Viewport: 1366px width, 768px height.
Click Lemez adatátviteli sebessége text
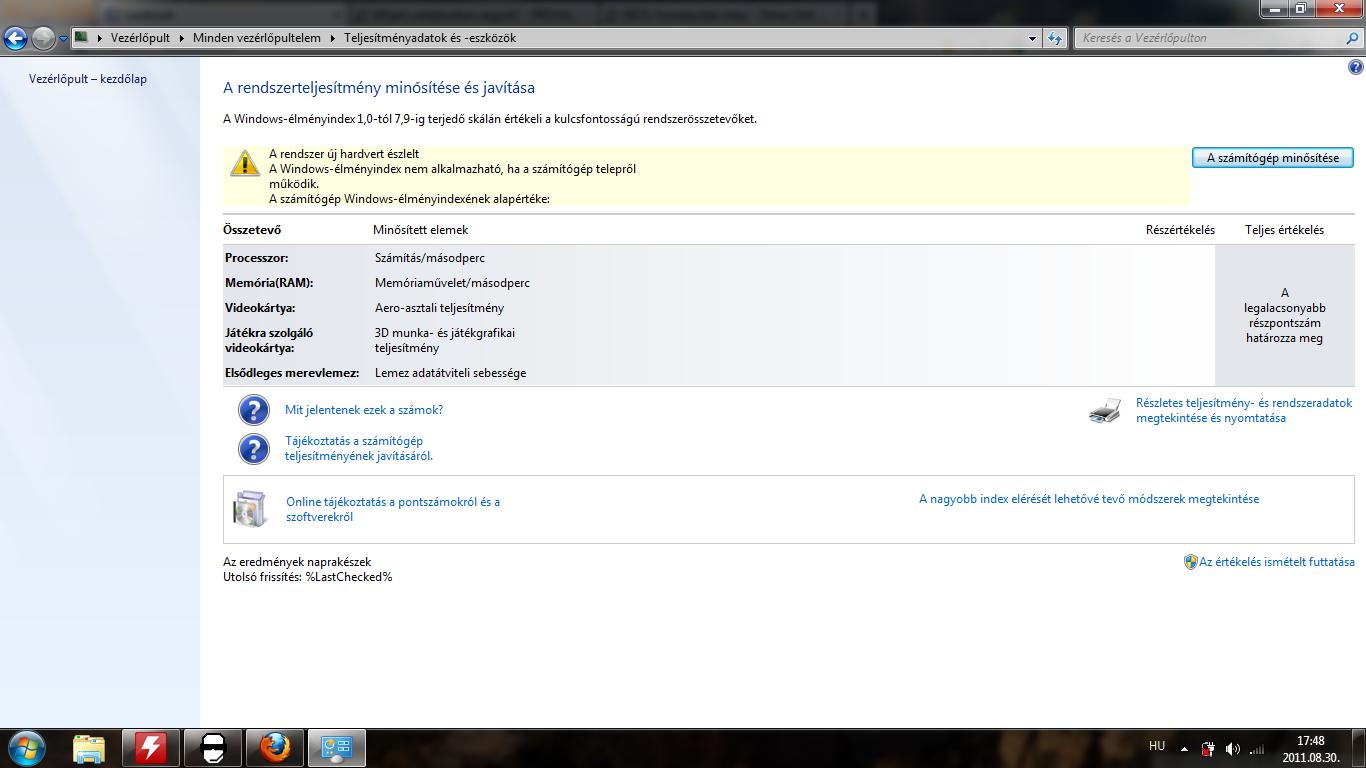click(450, 373)
